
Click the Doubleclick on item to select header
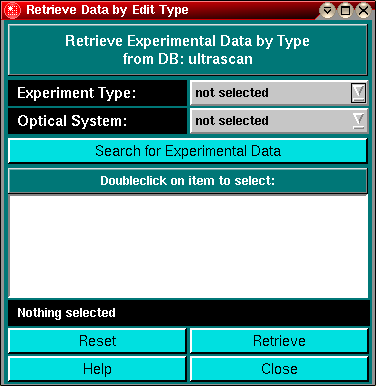coord(188,181)
